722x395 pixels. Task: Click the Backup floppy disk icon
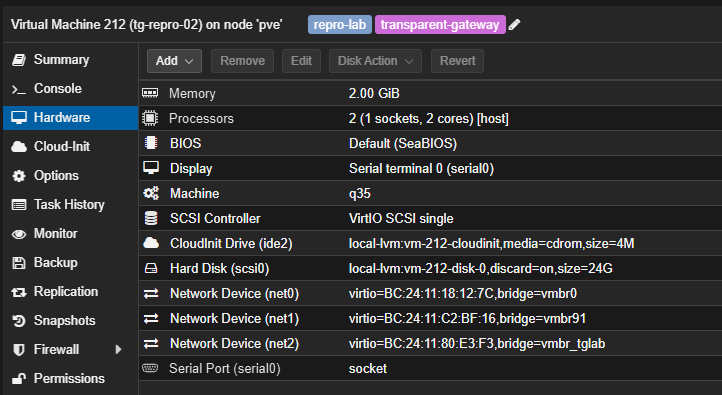(x=19, y=262)
